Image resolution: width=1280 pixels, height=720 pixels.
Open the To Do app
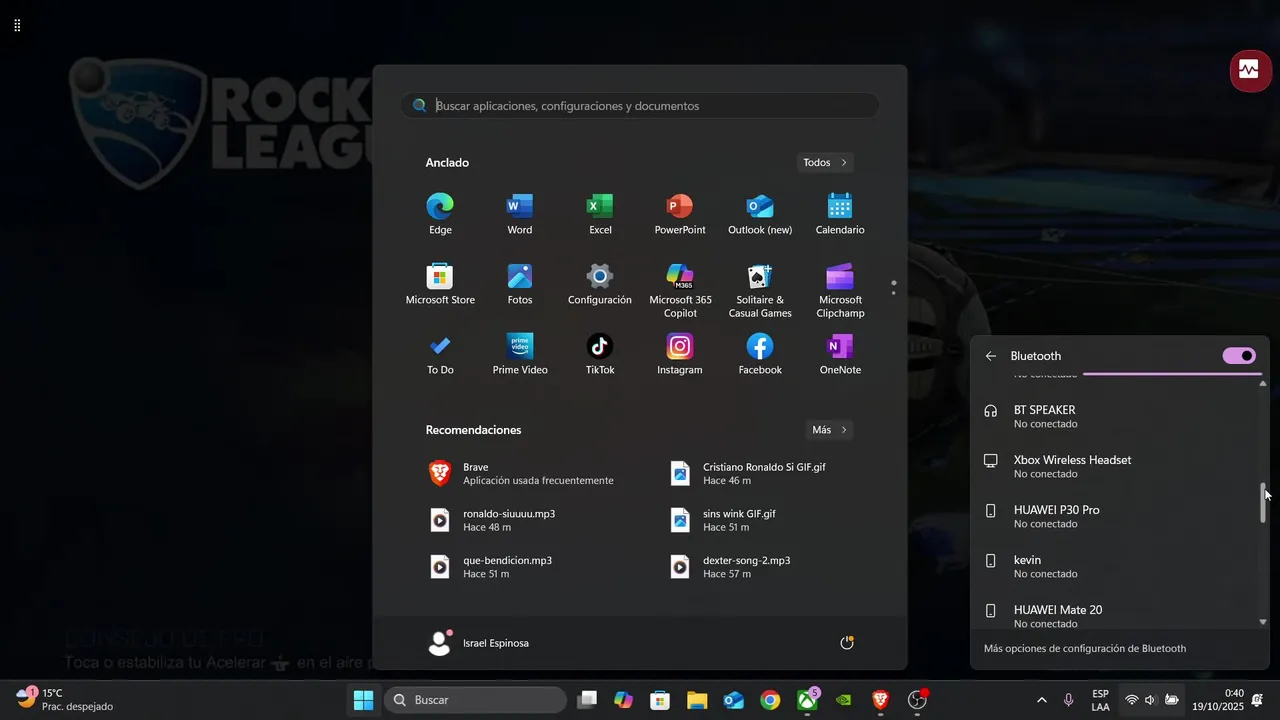point(440,354)
